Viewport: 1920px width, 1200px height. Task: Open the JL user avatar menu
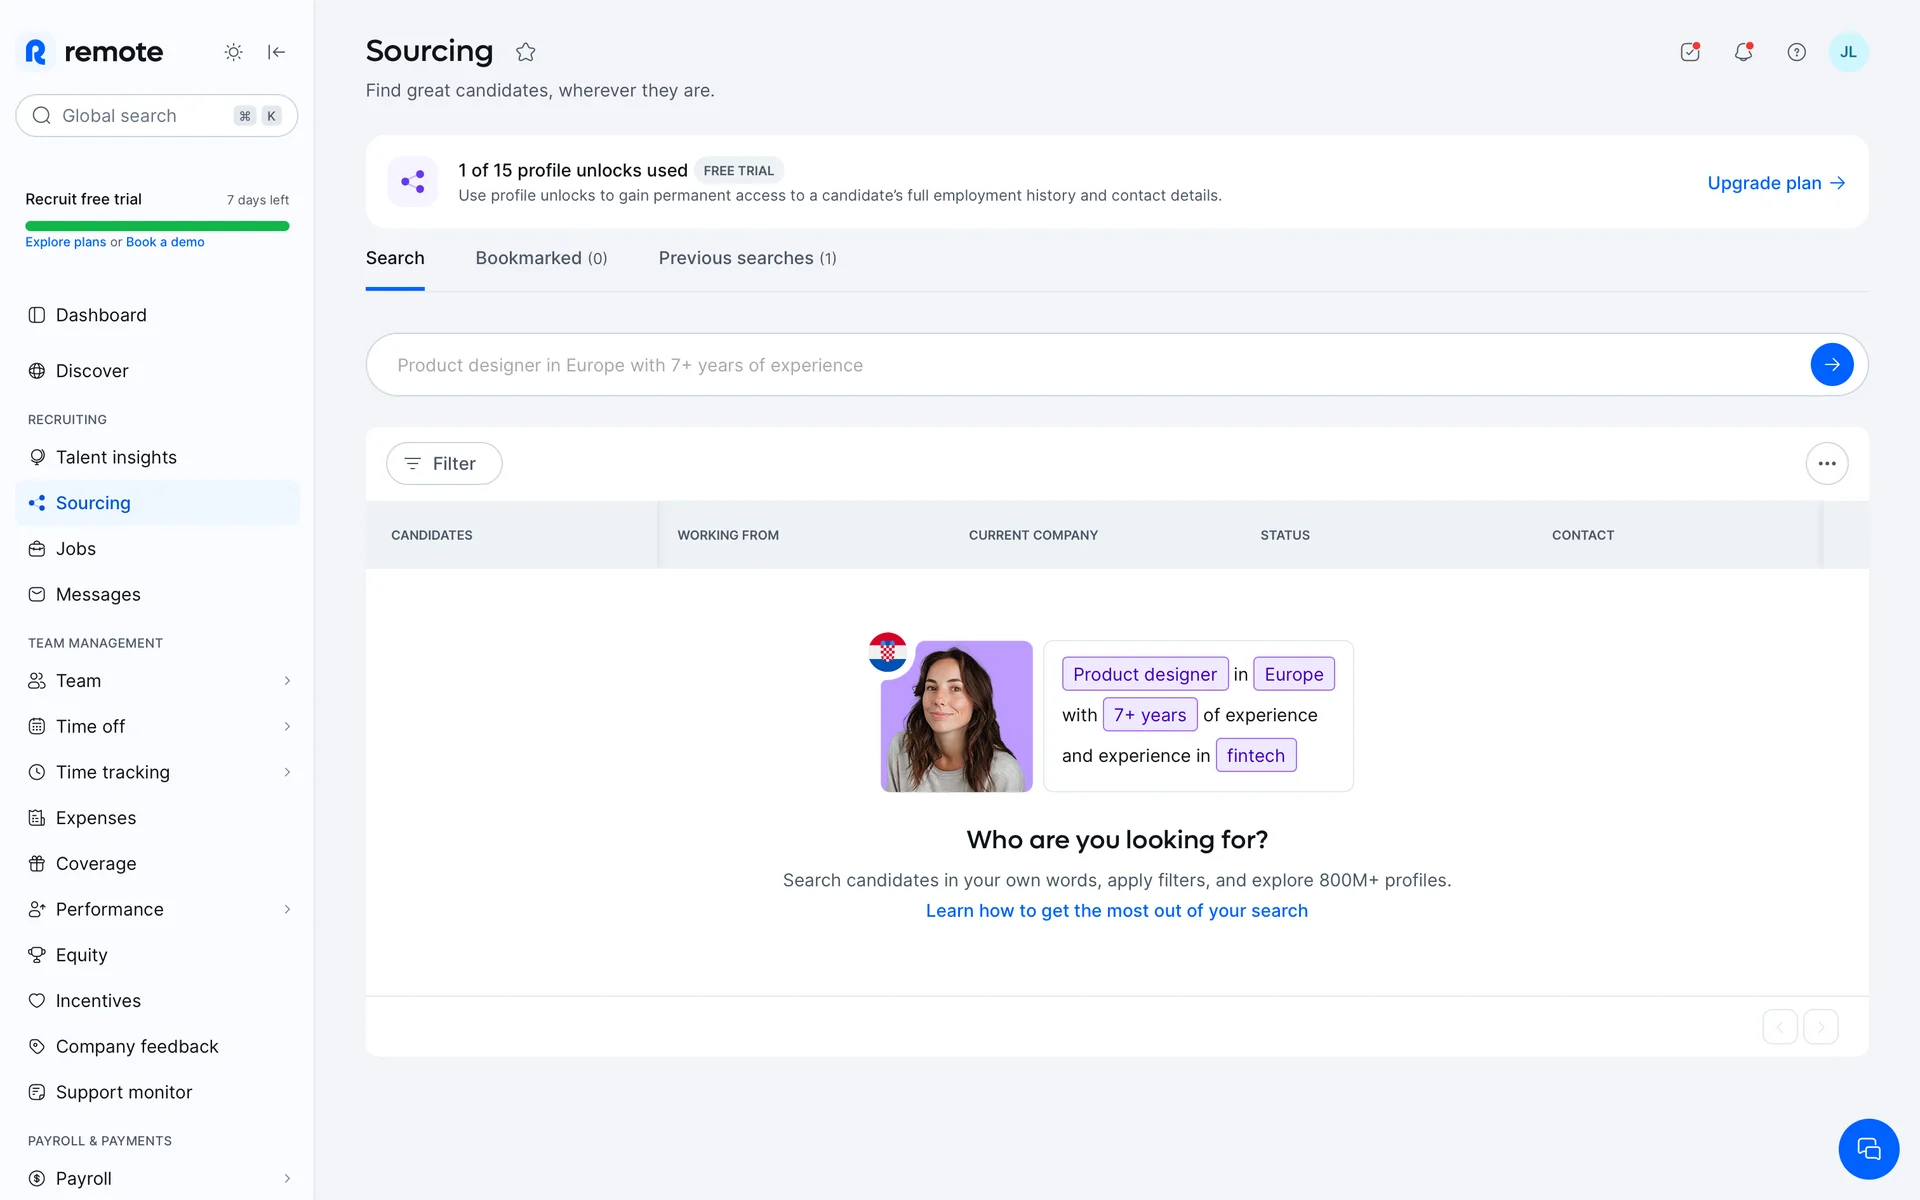pyautogui.click(x=1848, y=52)
